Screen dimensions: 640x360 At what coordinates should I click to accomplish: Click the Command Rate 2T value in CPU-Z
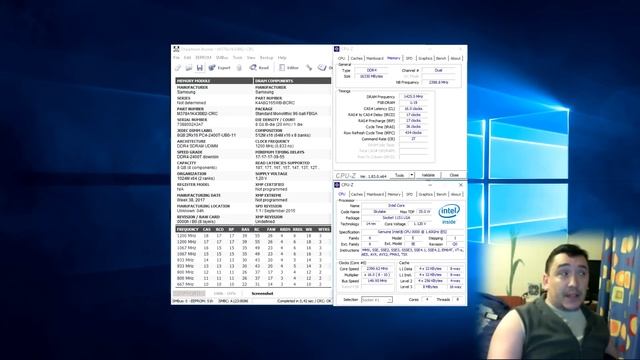click(x=413, y=139)
